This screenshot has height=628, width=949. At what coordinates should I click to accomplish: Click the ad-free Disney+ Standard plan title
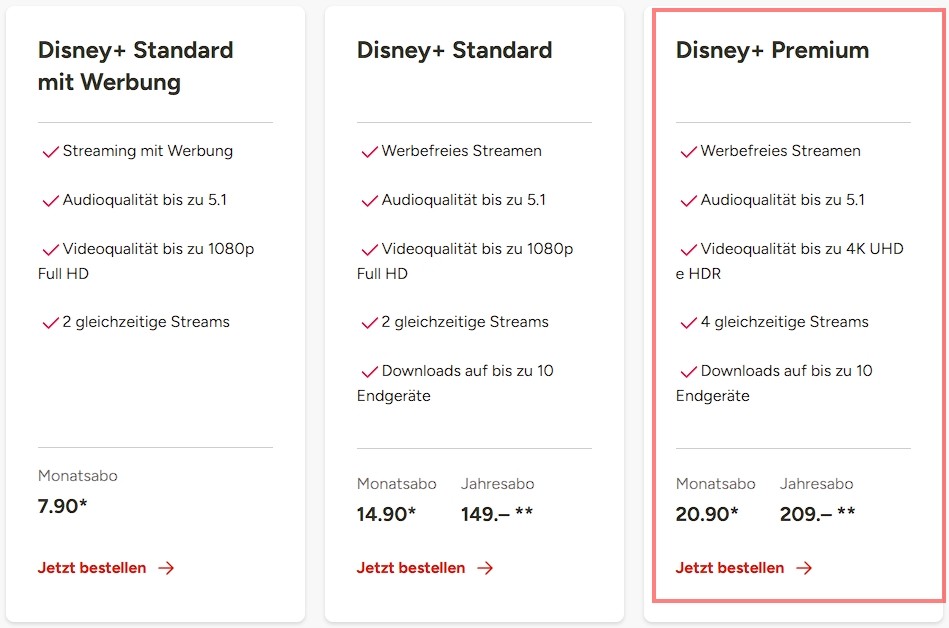tap(454, 50)
